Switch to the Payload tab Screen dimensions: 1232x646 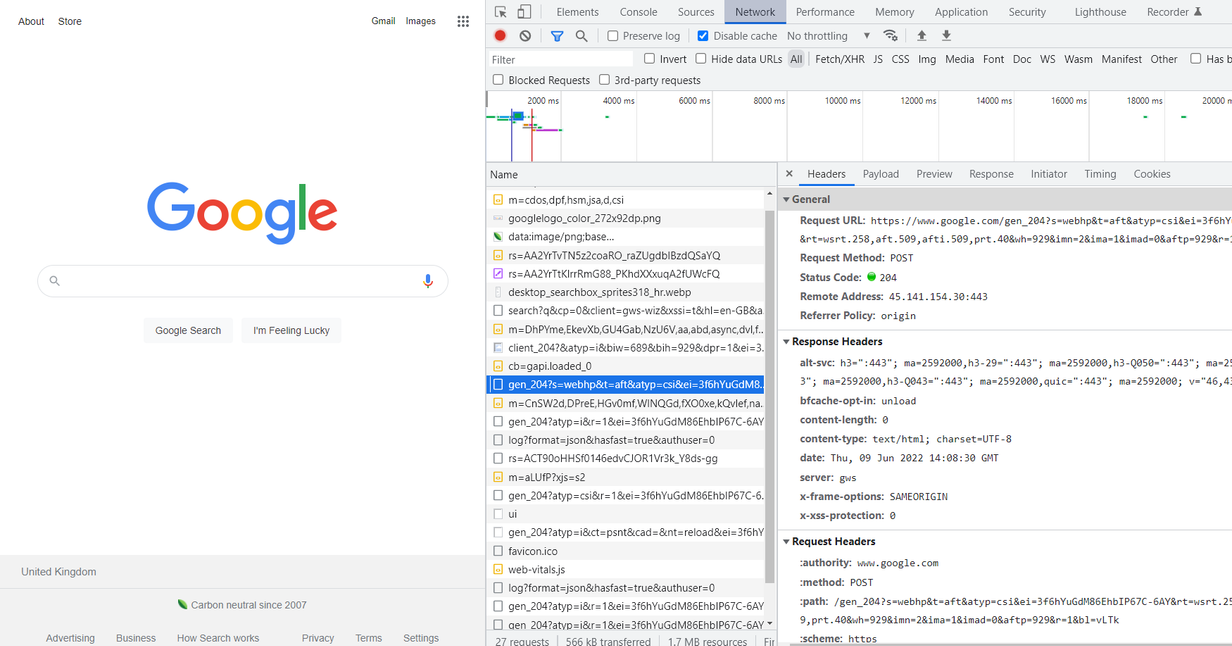(881, 174)
